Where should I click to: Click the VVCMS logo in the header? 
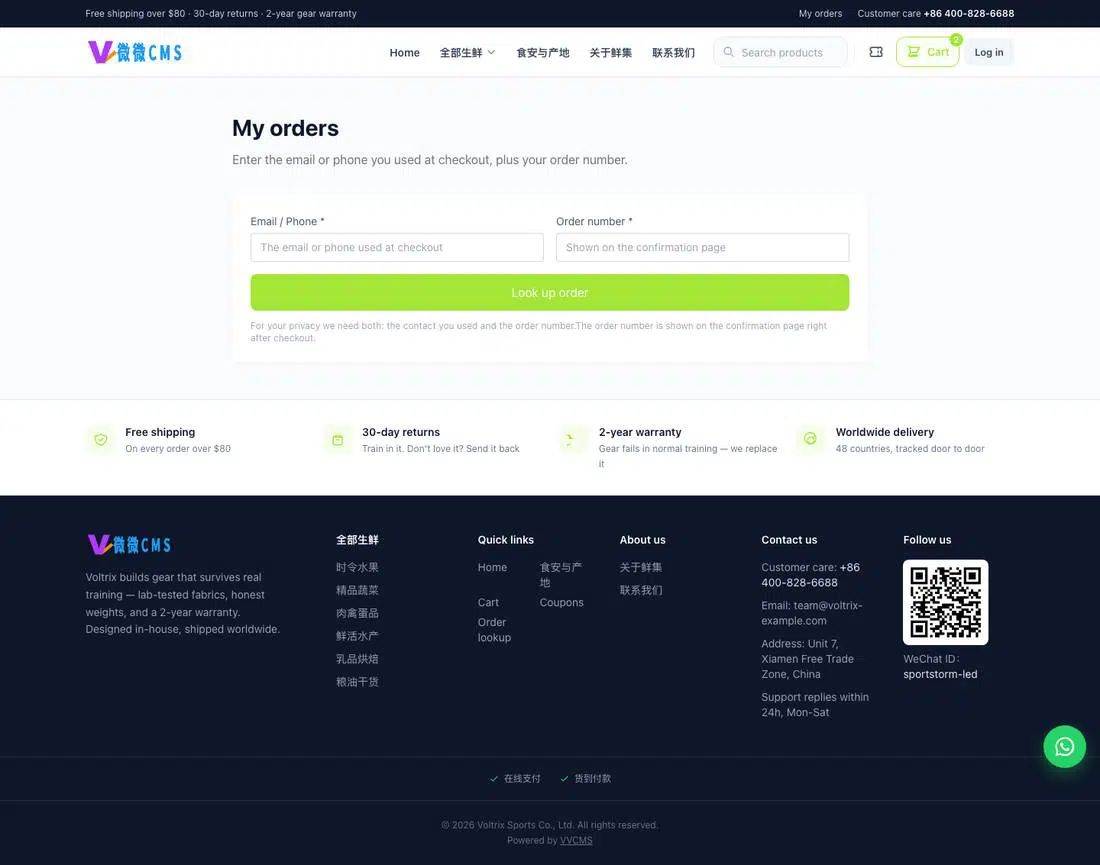135,52
